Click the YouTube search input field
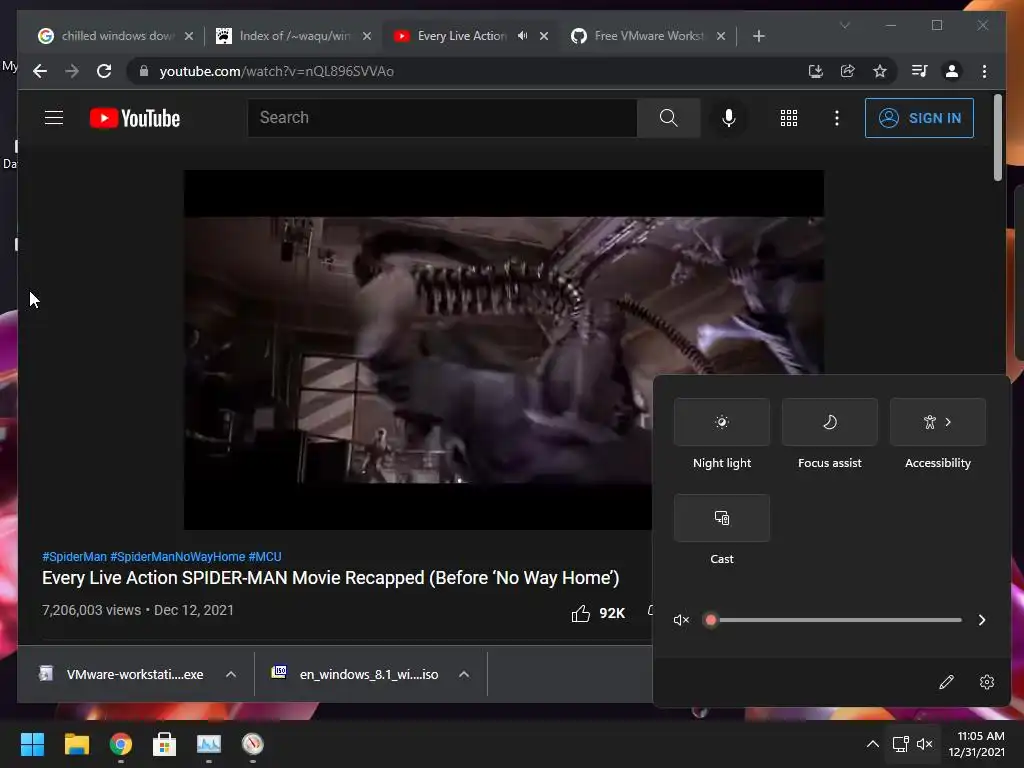The width and height of the screenshot is (1024, 768). pyautogui.click(x=442, y=118)
